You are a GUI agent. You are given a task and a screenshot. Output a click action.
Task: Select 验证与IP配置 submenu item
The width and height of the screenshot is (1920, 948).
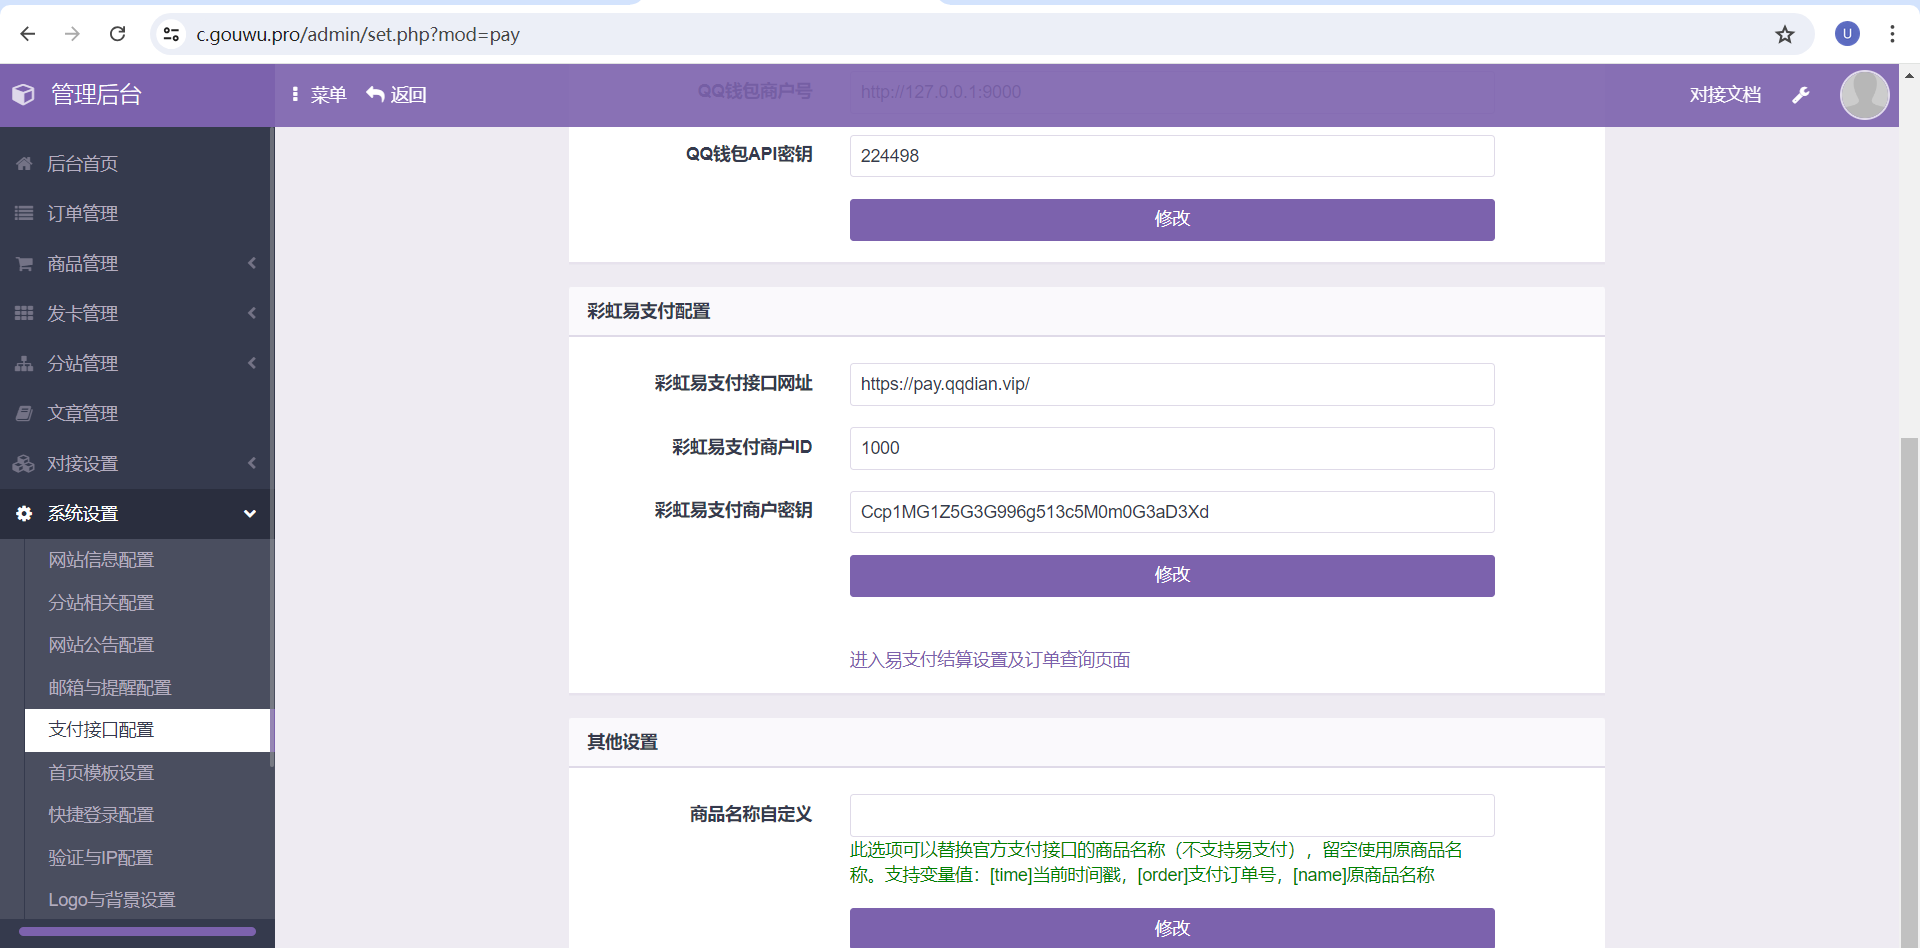pyautogui.click(x=101, y=858)
